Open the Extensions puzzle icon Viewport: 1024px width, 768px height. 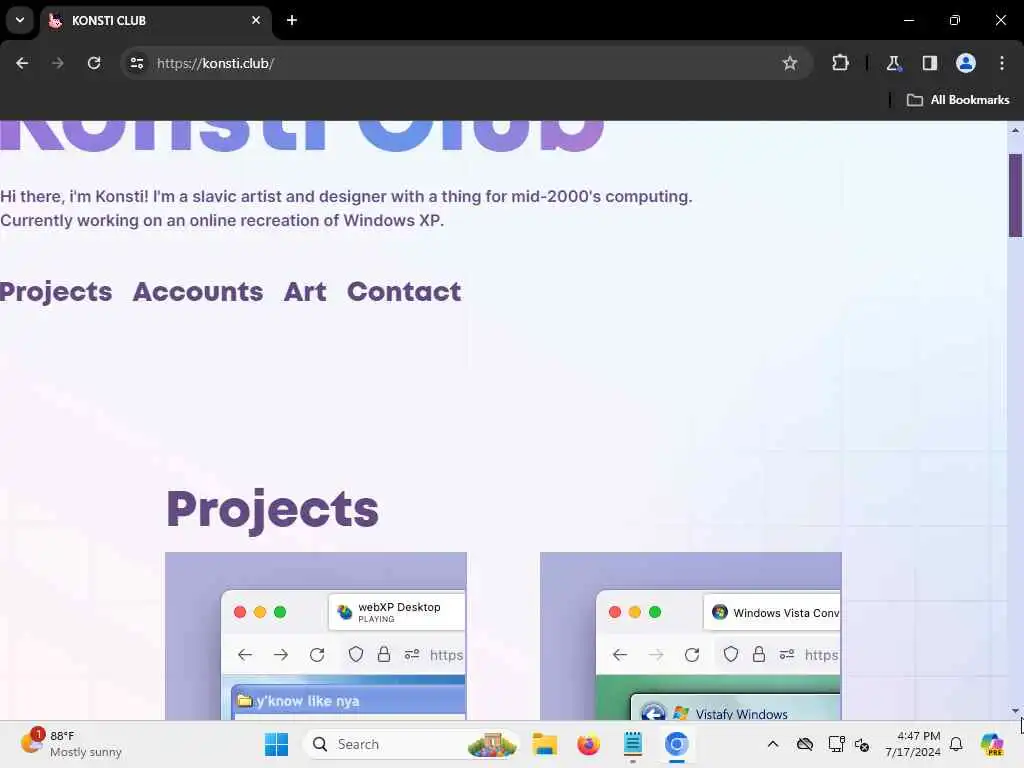pyautogui.click(x=840, y=63)
